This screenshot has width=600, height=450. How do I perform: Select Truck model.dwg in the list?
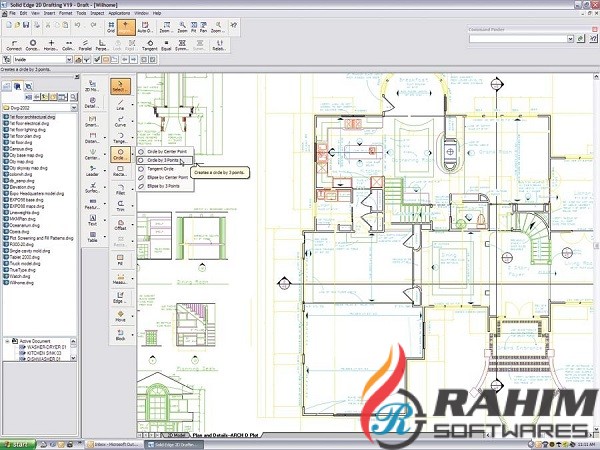(22, 264)
